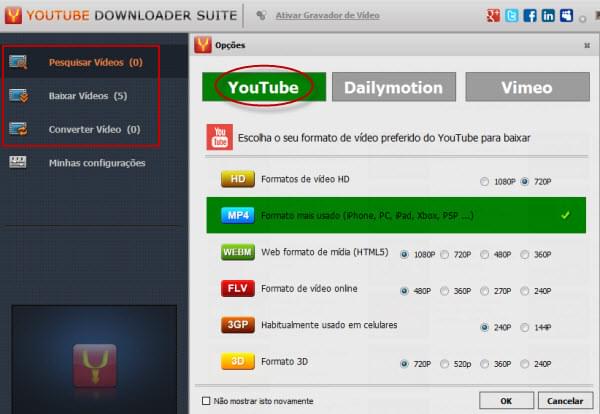The height and width of the screenshot is (414, 600).
Task: Select WEBM 1080P radio button
Action: pos(404,254)
